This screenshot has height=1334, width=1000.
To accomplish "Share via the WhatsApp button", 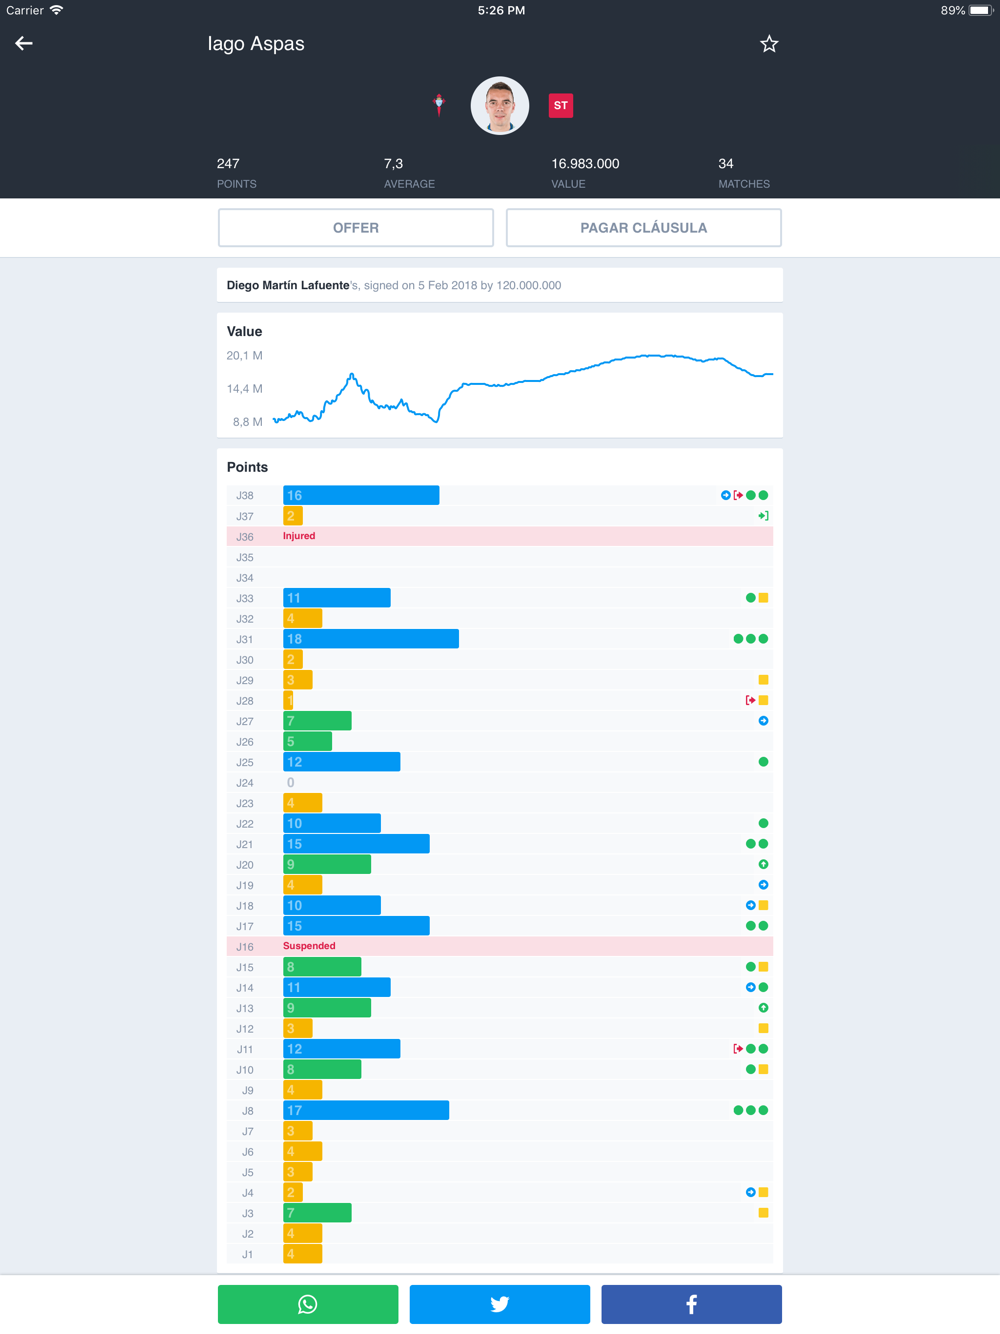I will point(308,1304).
